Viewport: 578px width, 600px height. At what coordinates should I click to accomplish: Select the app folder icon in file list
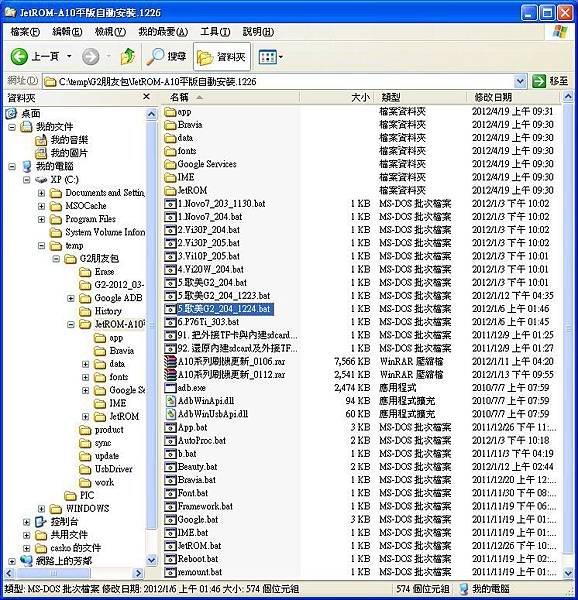[x=170, y=112]
